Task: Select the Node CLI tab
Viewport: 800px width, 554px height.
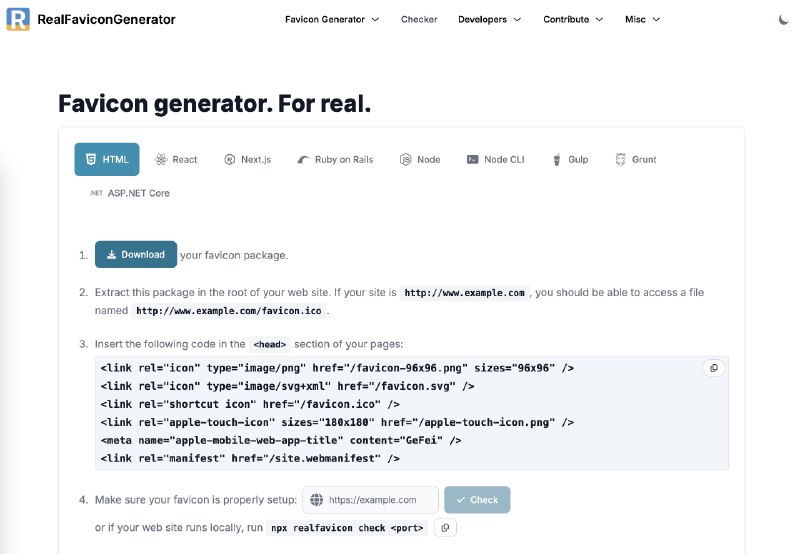Action: coord(495,160)
